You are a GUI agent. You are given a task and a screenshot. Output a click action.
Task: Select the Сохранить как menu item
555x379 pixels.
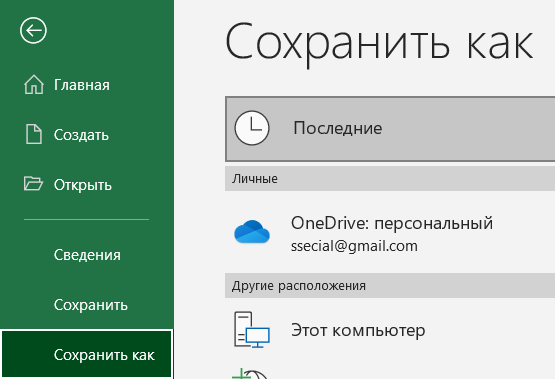coord(87,355)
